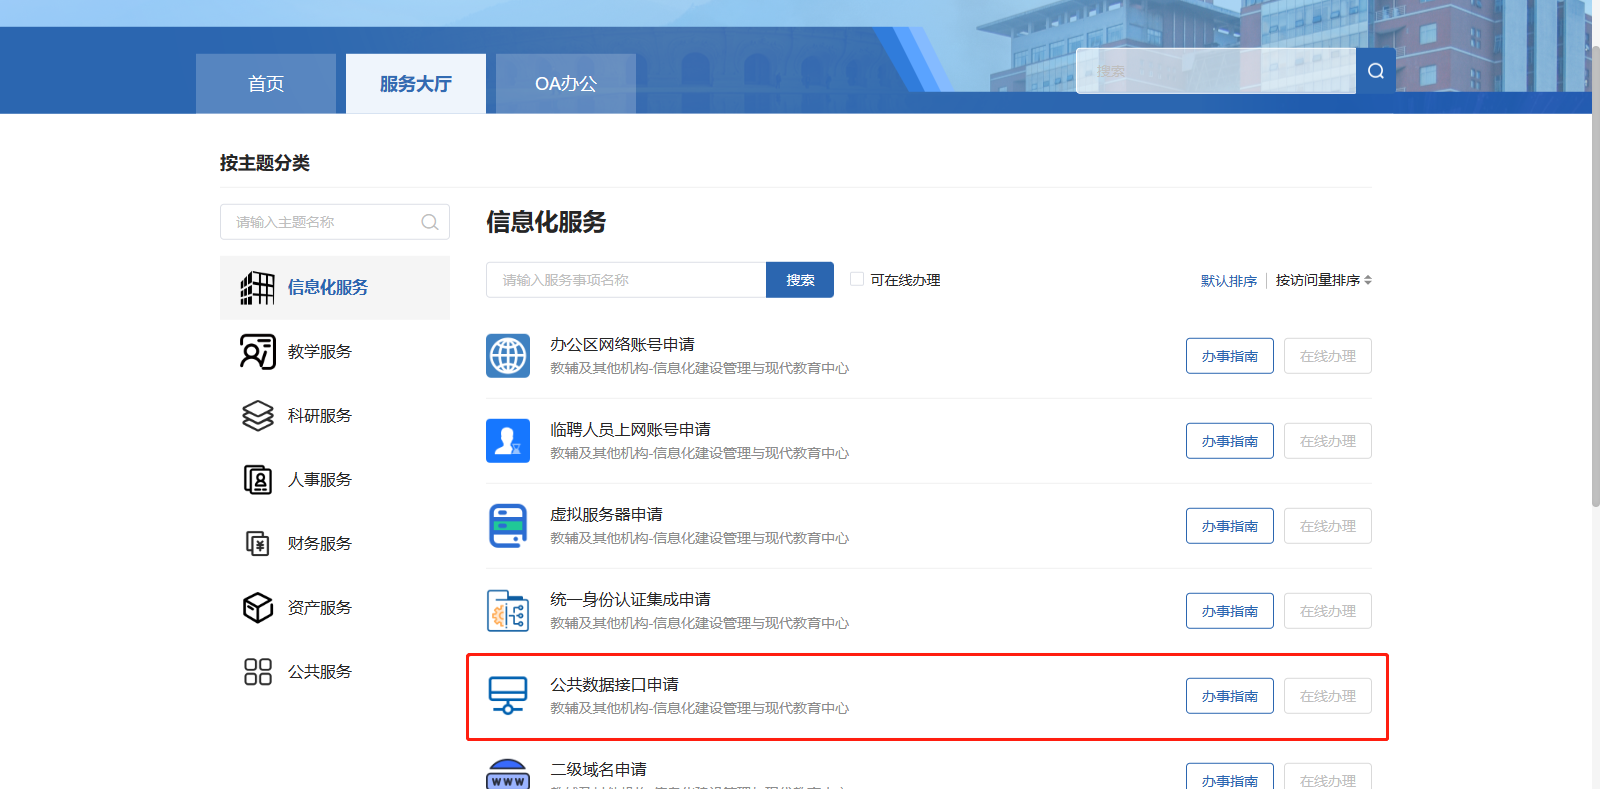
Task: Enable the 可在线办理 checkbox
Action: click(857, 279)
